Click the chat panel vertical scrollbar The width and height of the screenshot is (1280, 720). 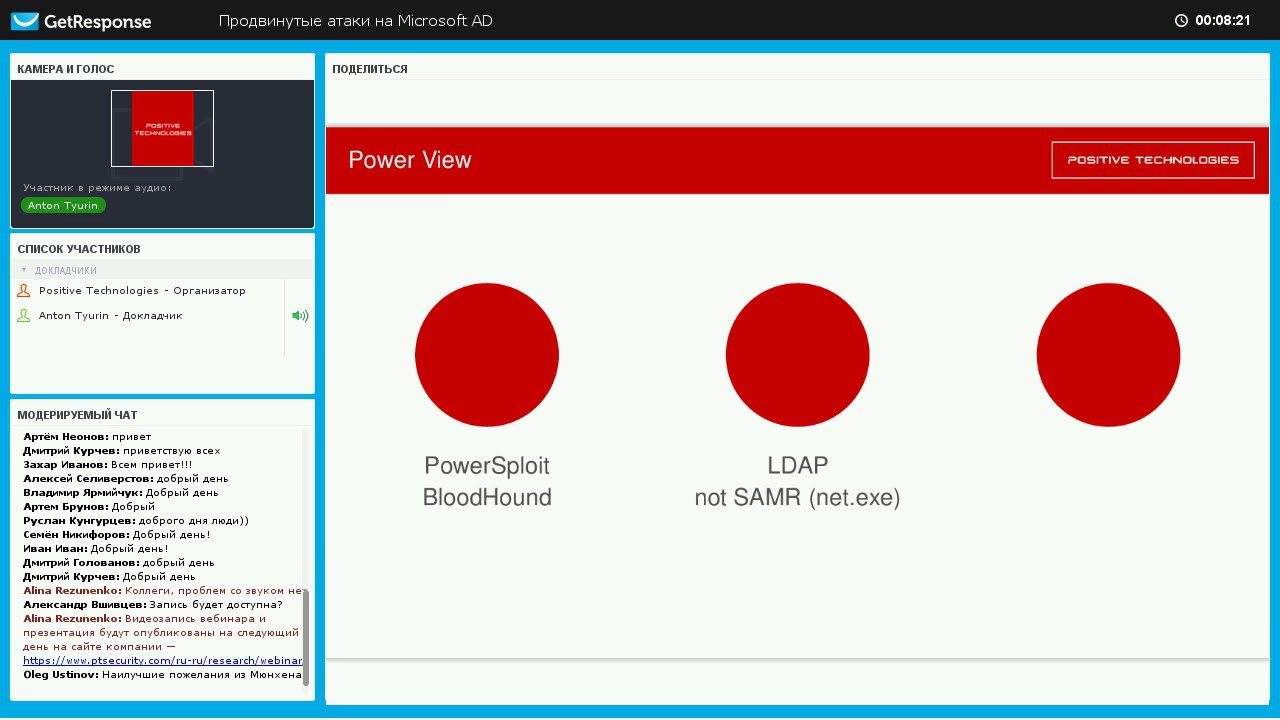pyautogui.click(x=306, y=637)
